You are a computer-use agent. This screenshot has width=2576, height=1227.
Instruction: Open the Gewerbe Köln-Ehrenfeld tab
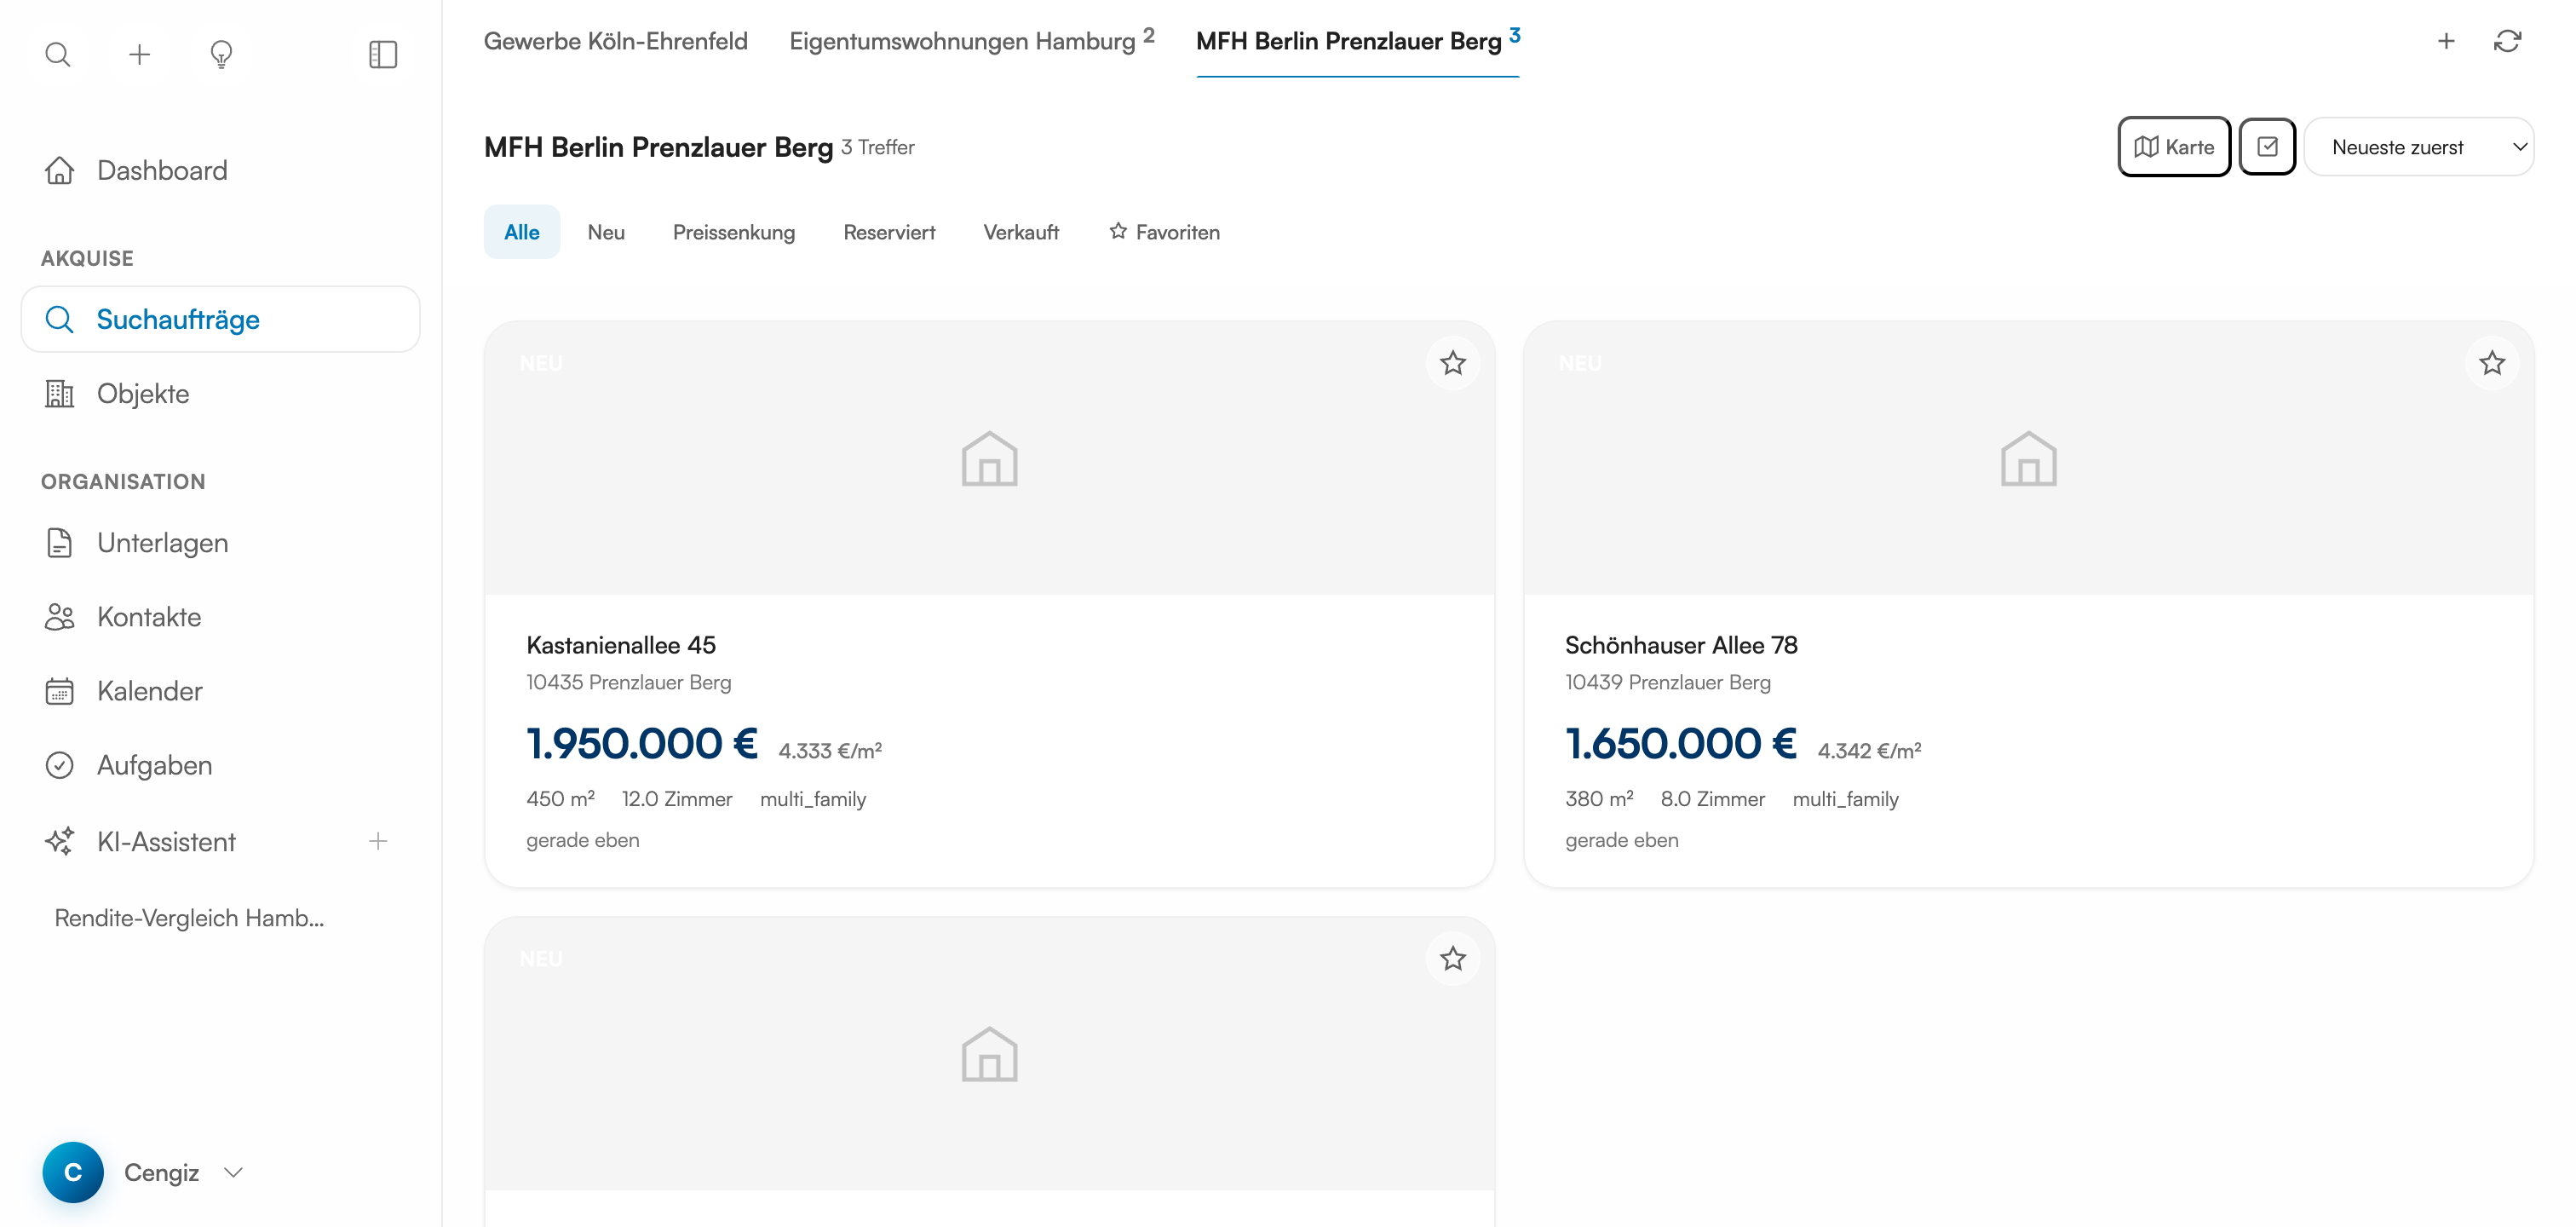616,41
